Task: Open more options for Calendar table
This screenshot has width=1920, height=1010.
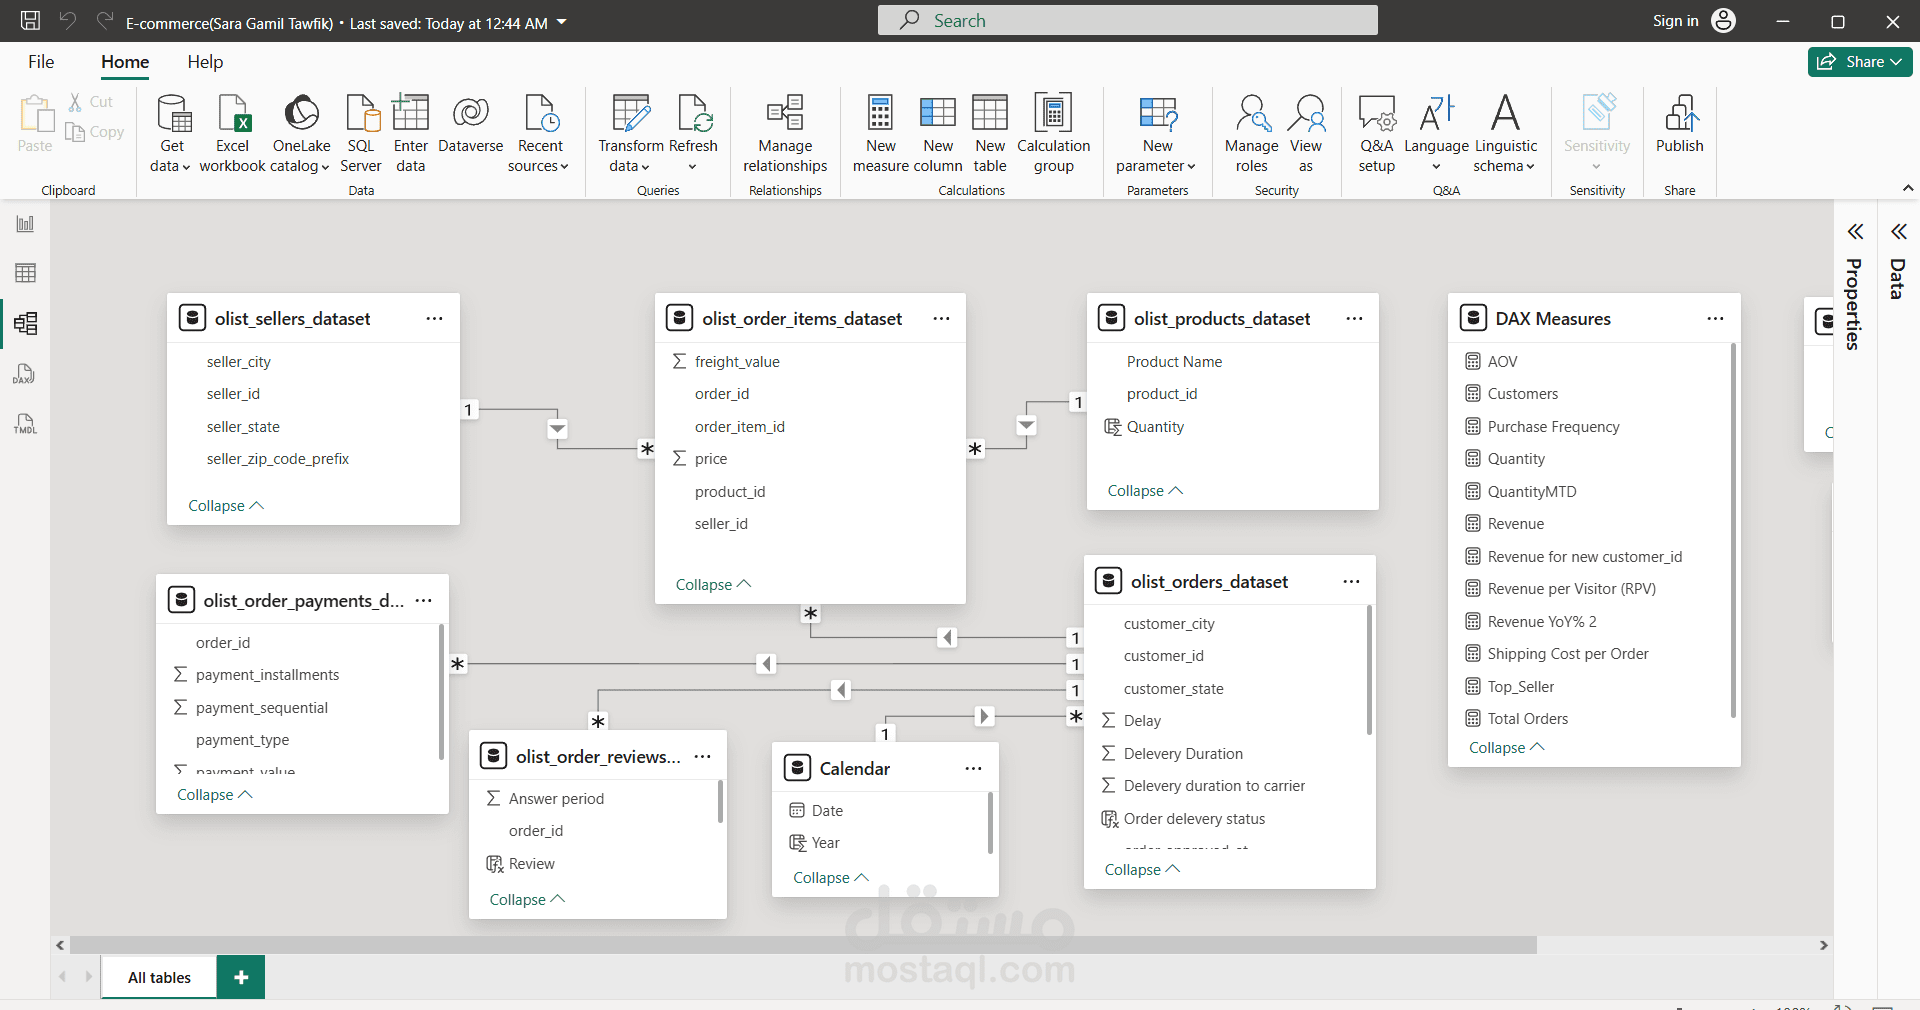Action: point(973,769)
